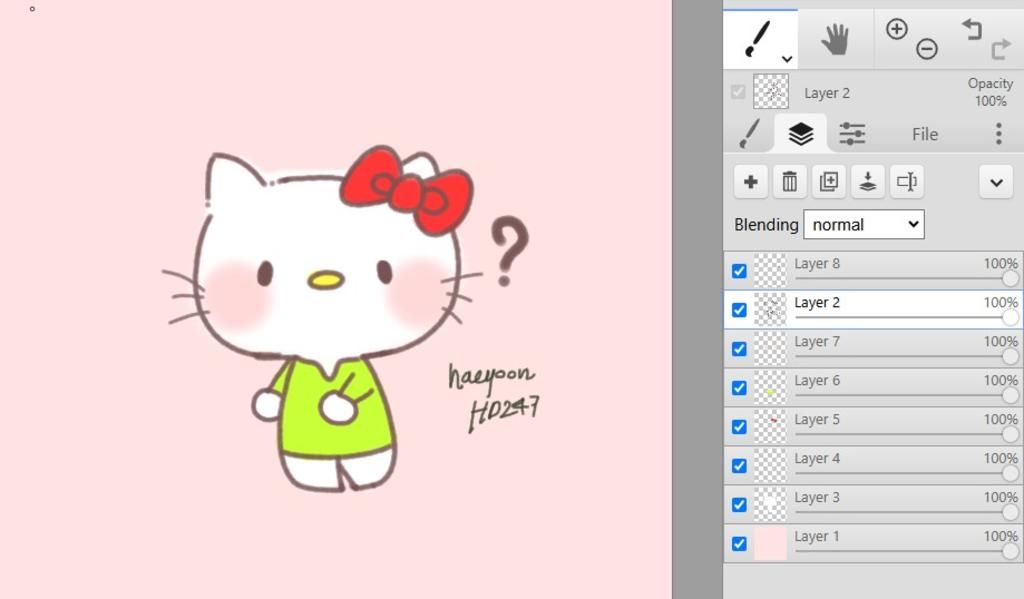The height and width of the screenshot is (599, 1024).
Task: Hide Layer 8 using its checkbox
Action: (739, 271)
